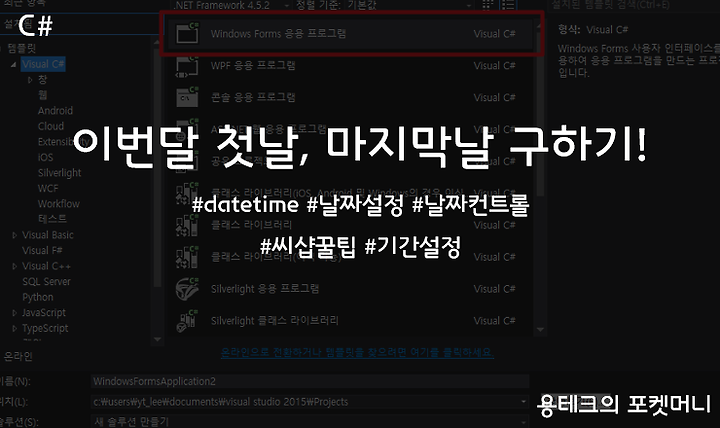Select the 'Silverlight 클래스 라이브러리' row text
720x428 pixels.
(x=275, y=321)
